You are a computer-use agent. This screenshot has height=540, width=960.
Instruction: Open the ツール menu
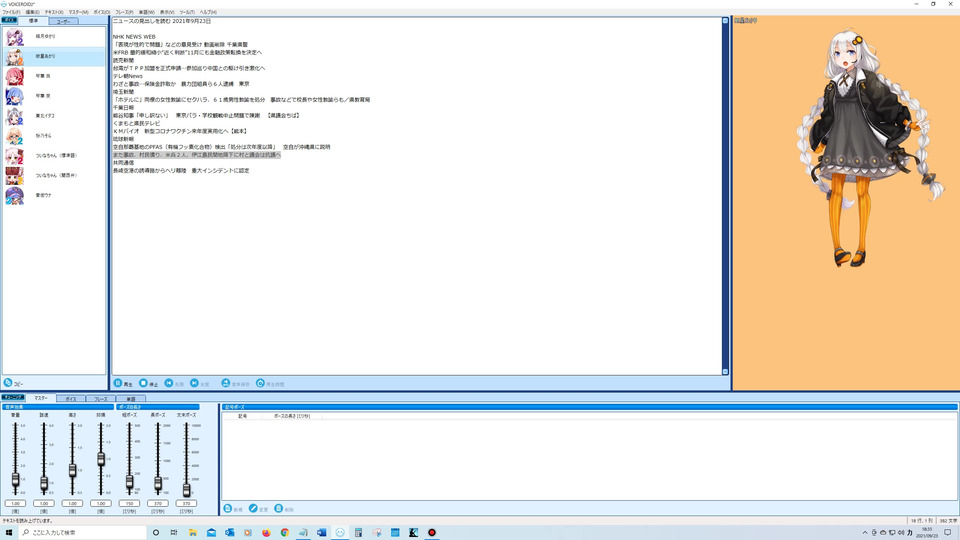[187, 12]
